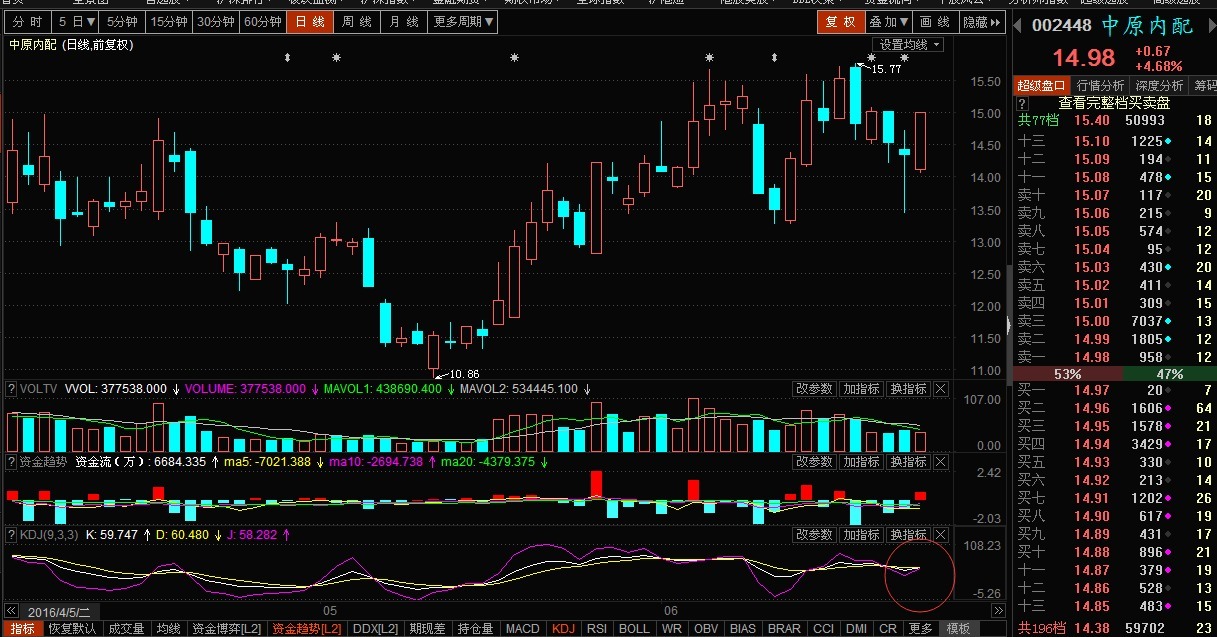This screenshot has height=637, width=1217.
Task: Open the 叠加 overlay dropdown
Action: coord(889,22)
